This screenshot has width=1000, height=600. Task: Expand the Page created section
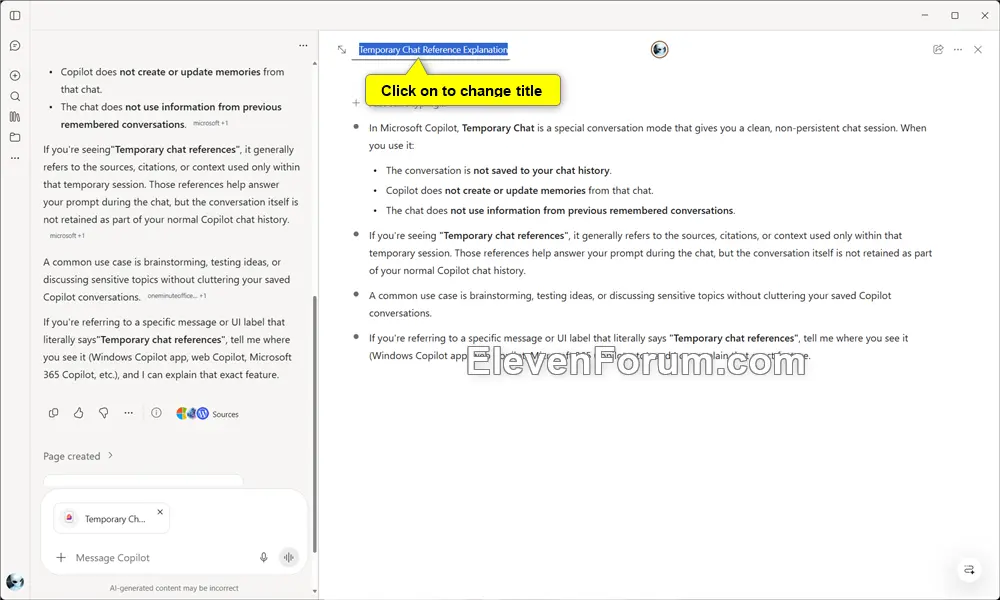78,456
